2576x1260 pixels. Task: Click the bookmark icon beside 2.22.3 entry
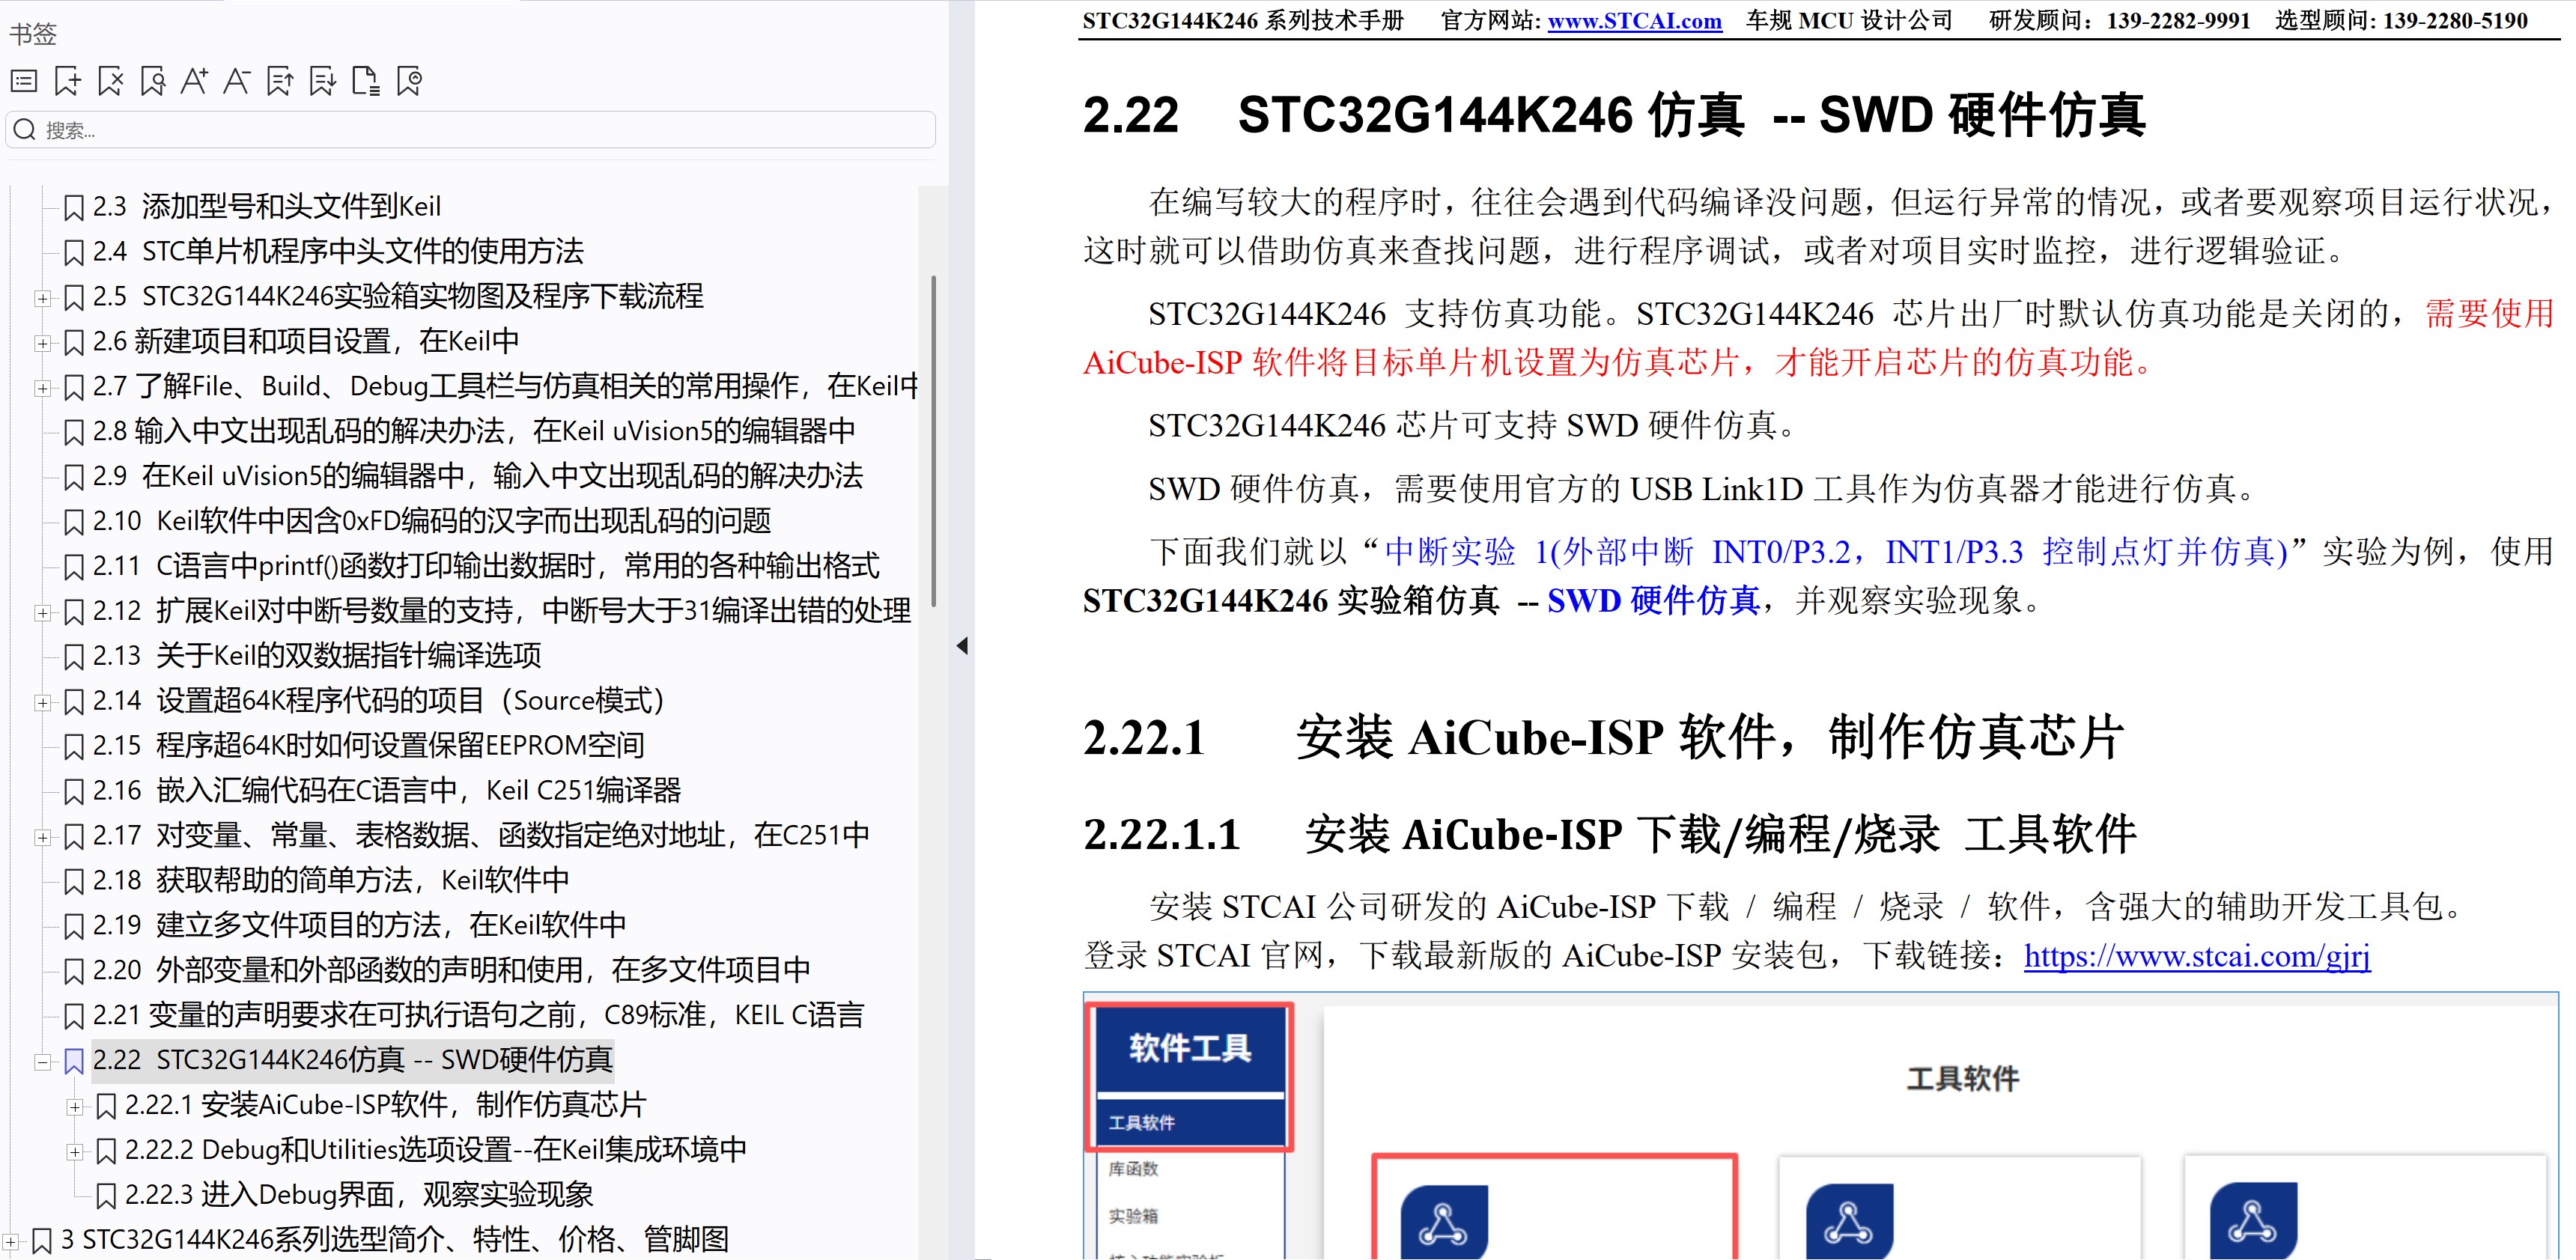point(106,1196)
